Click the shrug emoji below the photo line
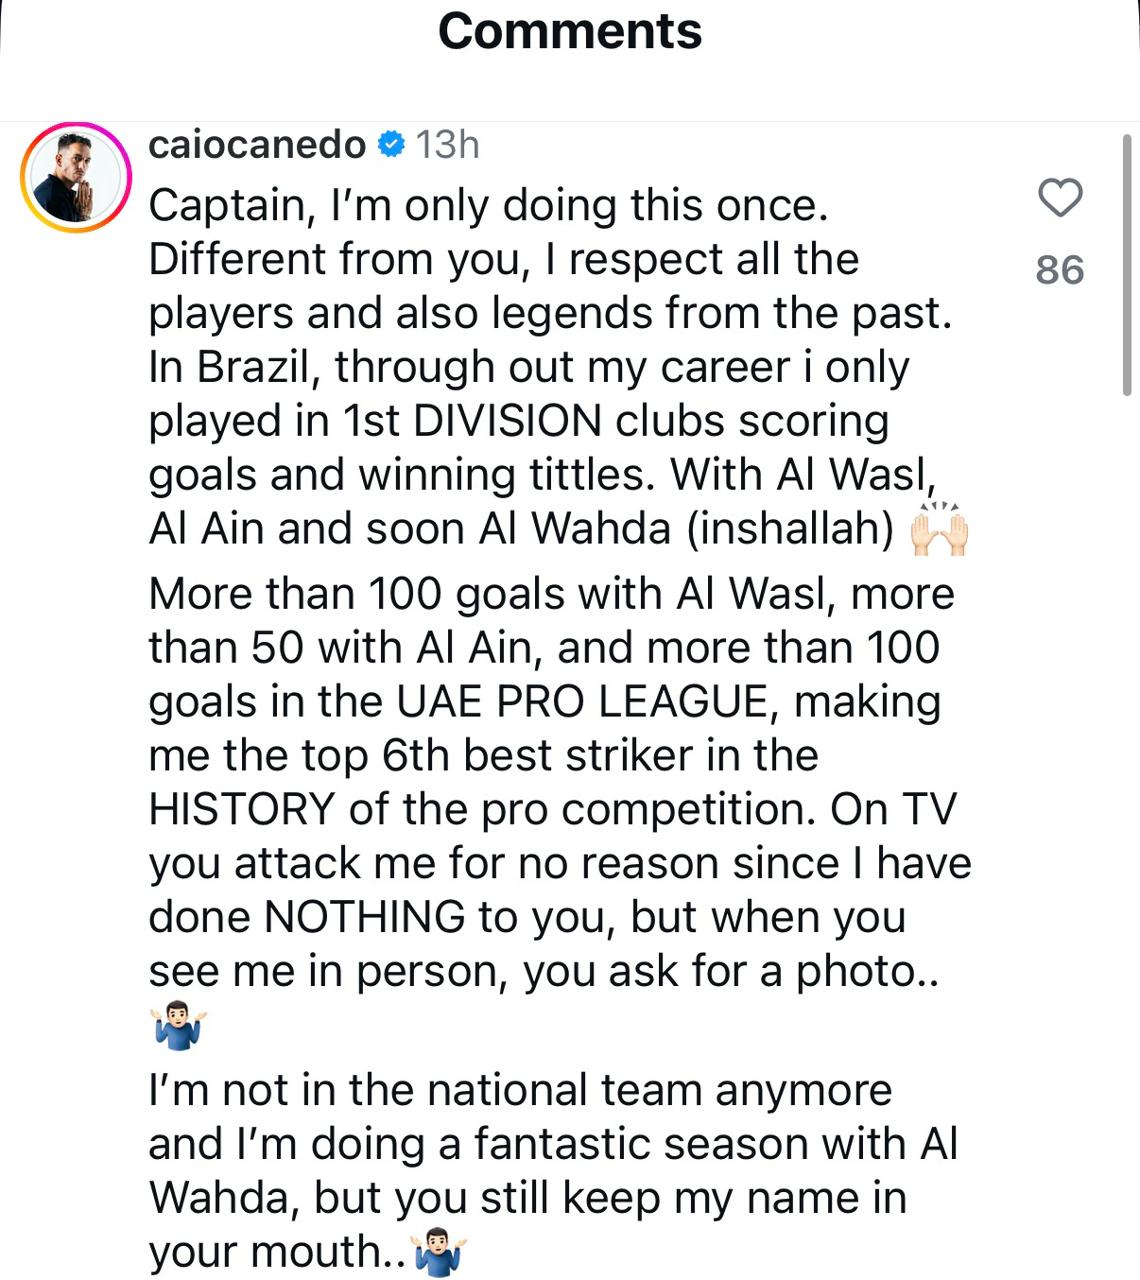 pyautogui.click(x=180, y=1026)
